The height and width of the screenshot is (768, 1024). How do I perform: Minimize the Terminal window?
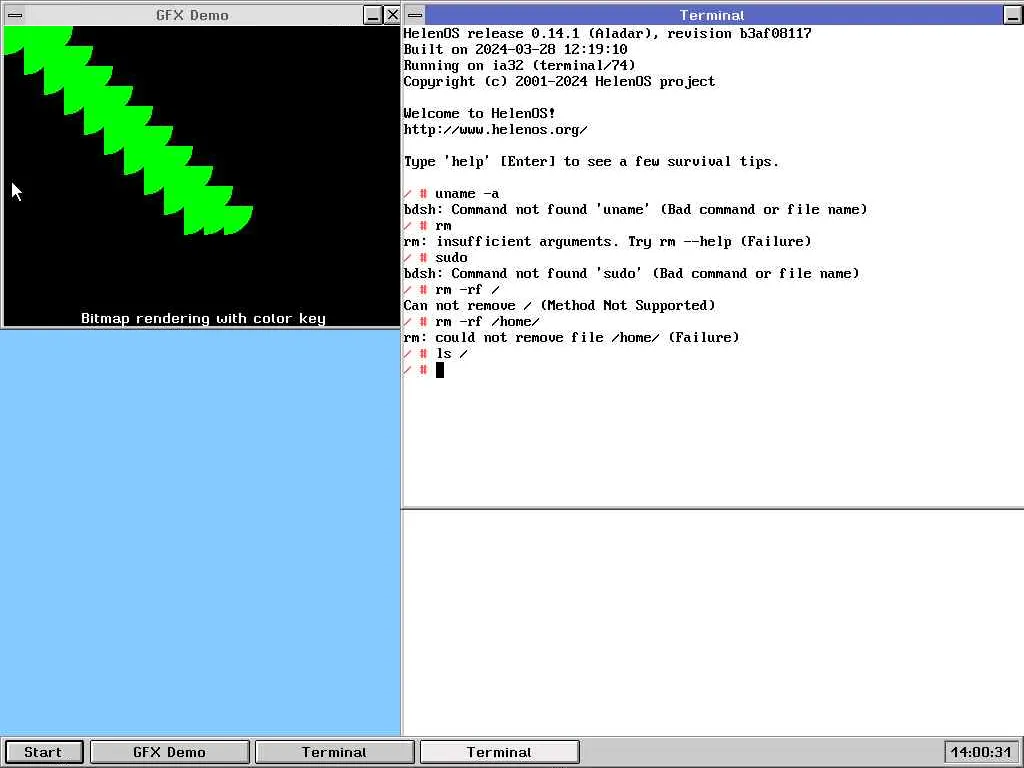point(1012,15)
